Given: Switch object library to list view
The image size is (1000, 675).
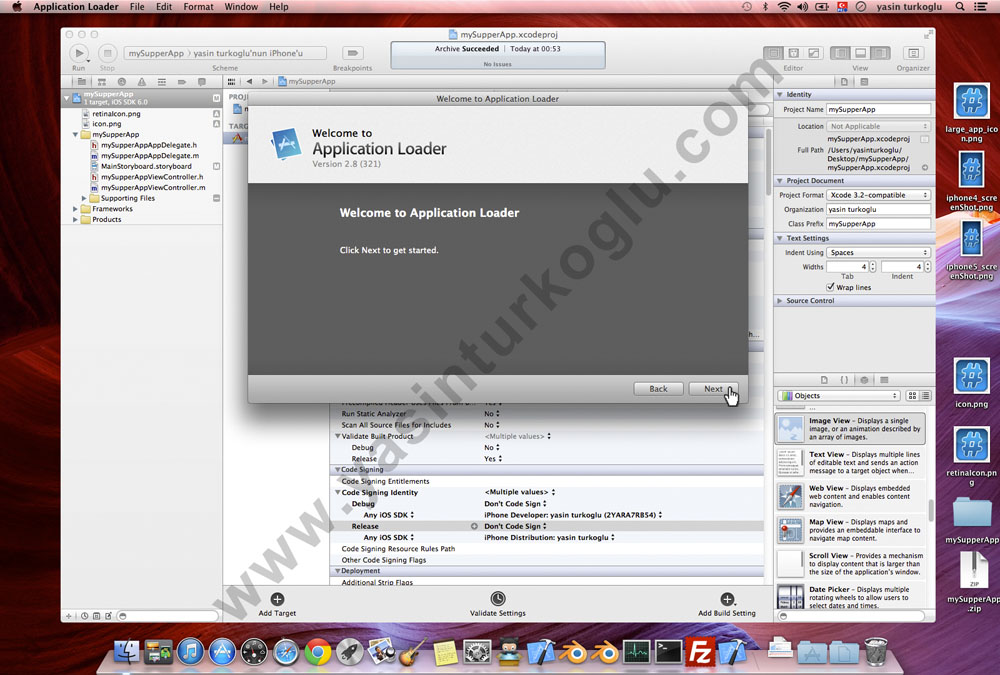Looking at the screenshot, I should [925, 396].
